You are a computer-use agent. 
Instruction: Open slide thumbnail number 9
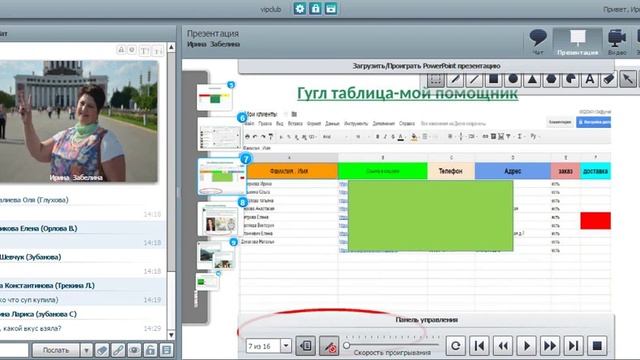tap(216, 255)
